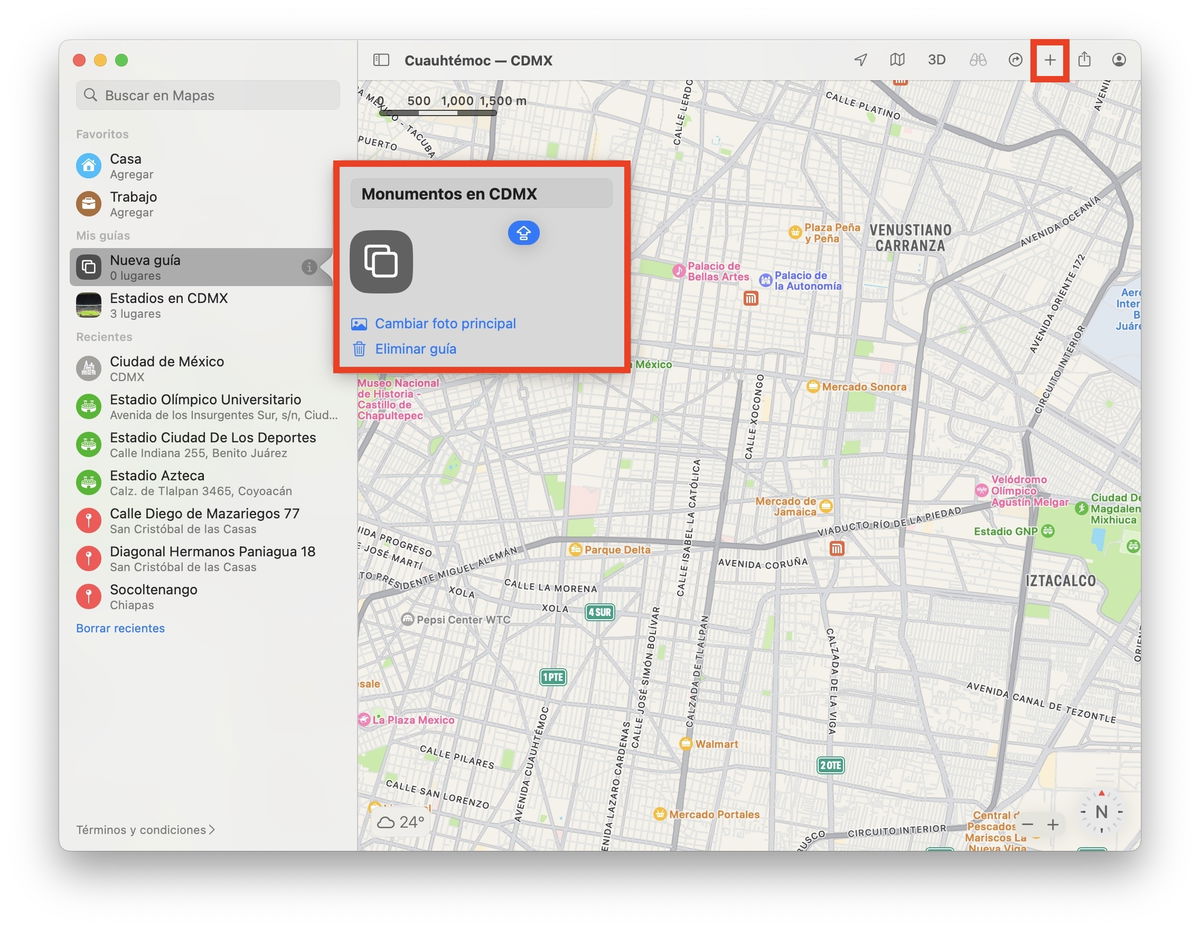This screenshot has height=929, width=1200.
Task: Open map mode selector in toolbar
Action: click(x=897, y=60)
